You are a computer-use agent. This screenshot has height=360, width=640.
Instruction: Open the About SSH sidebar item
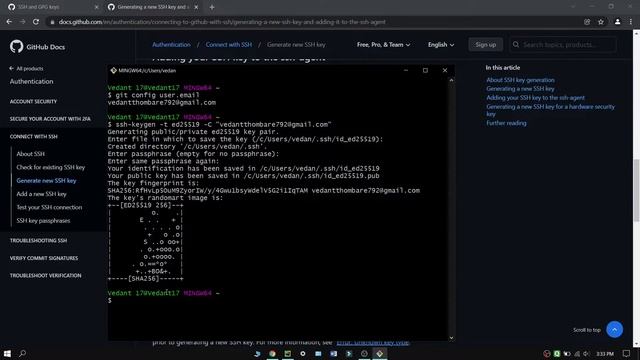coord(31,154)
